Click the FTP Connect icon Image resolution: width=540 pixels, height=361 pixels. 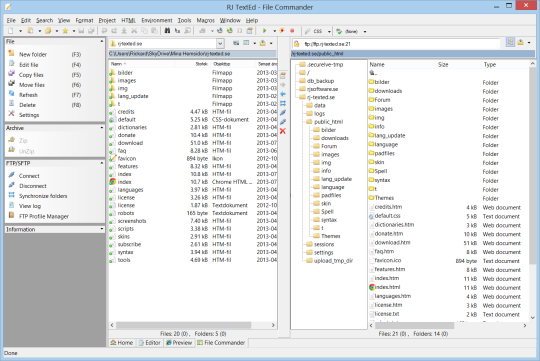[11, 175]
